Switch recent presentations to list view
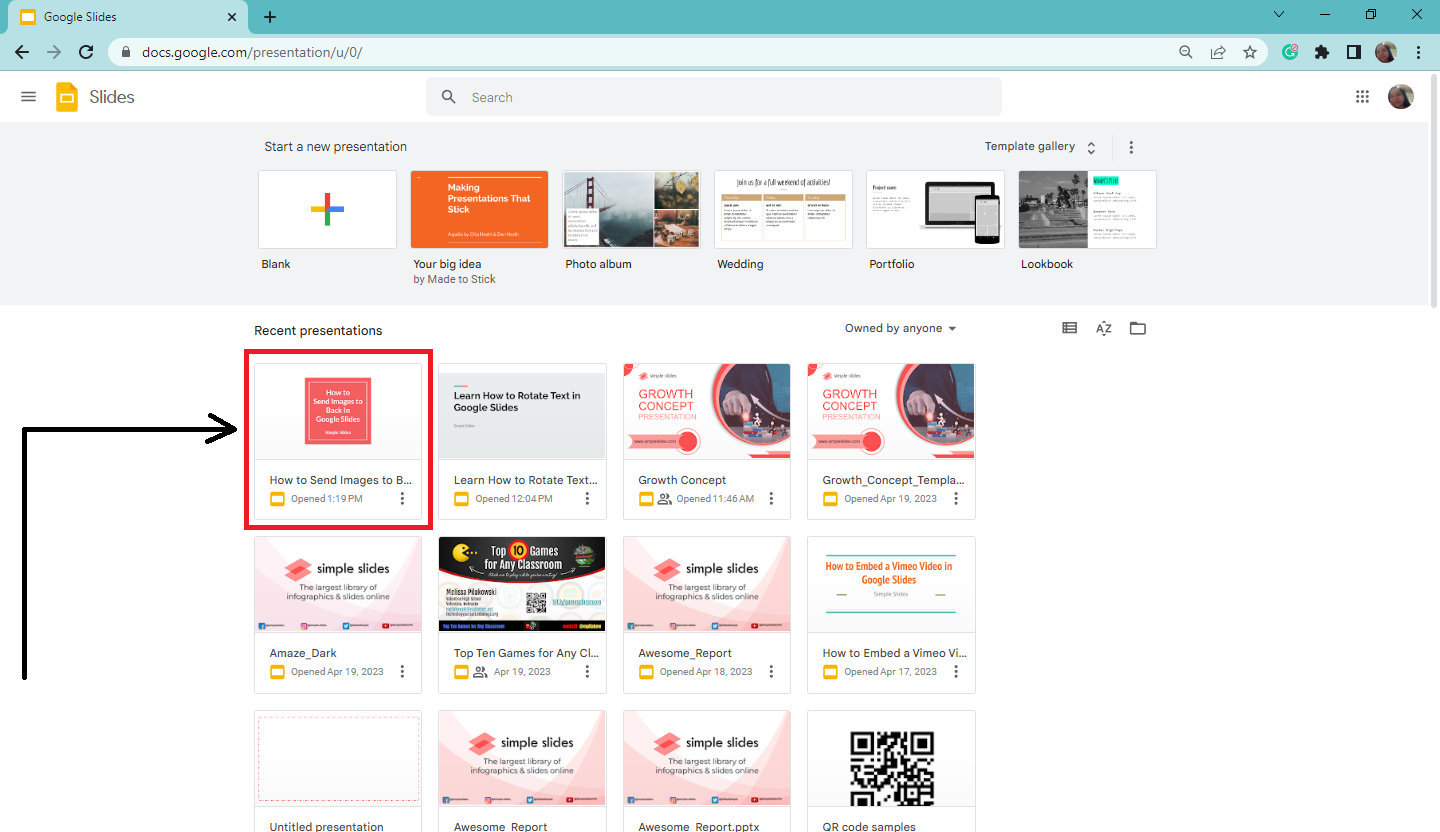Image resolution: width=1440 pixels, height=832 pixels. tap(1069, 327)
